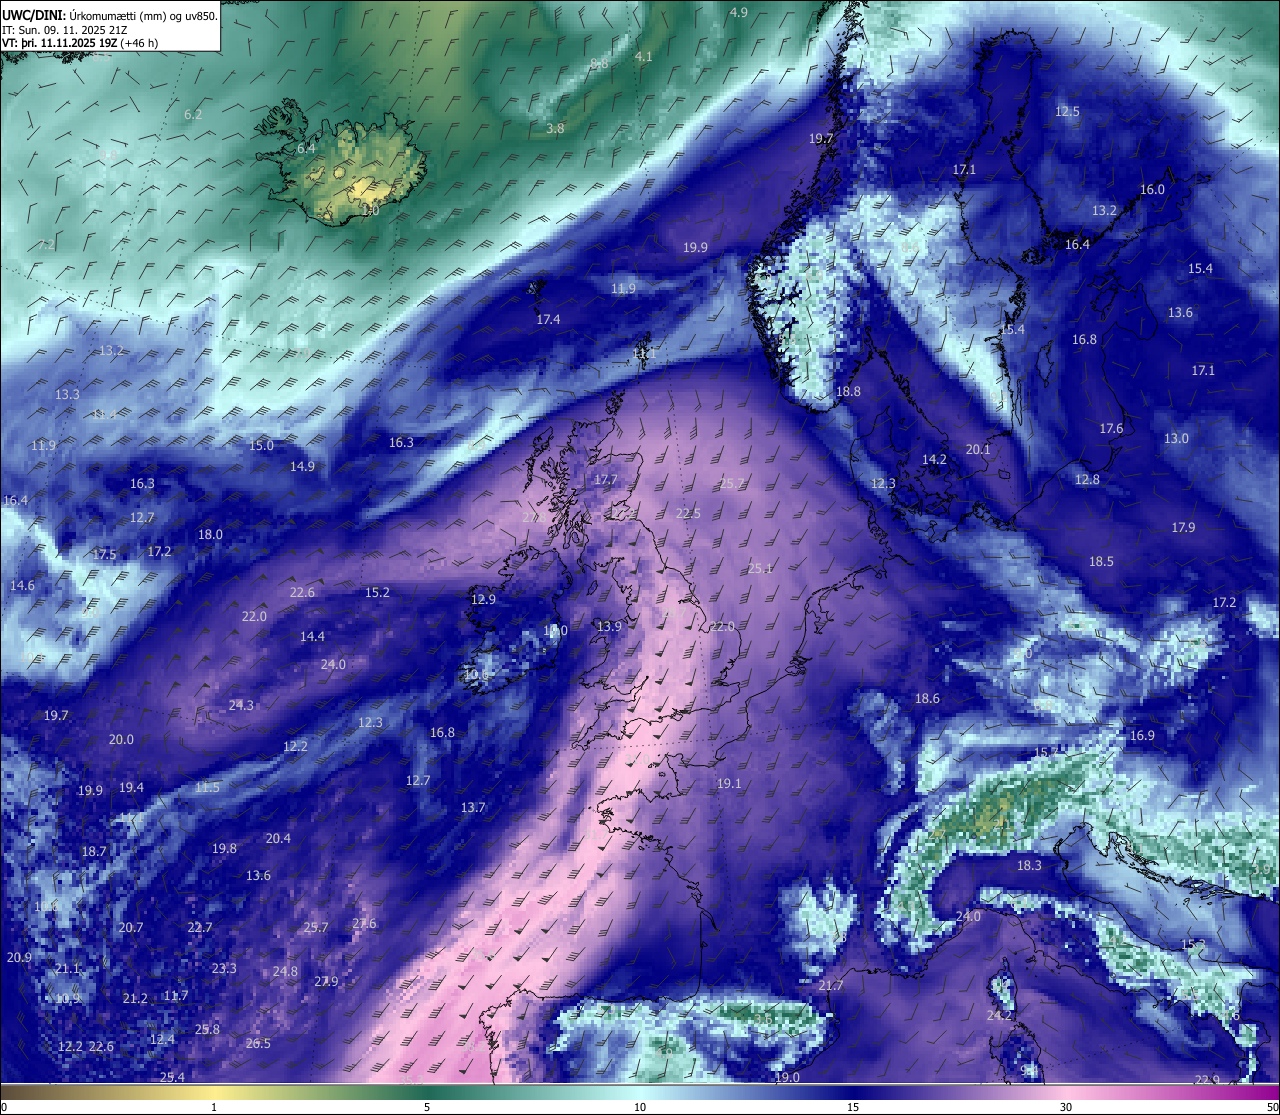Image resolution: width=1280 pixels, height=1115 pixels.
Task: Click the 19.0 value at the bottom edge
Action: click(787, 1078)
